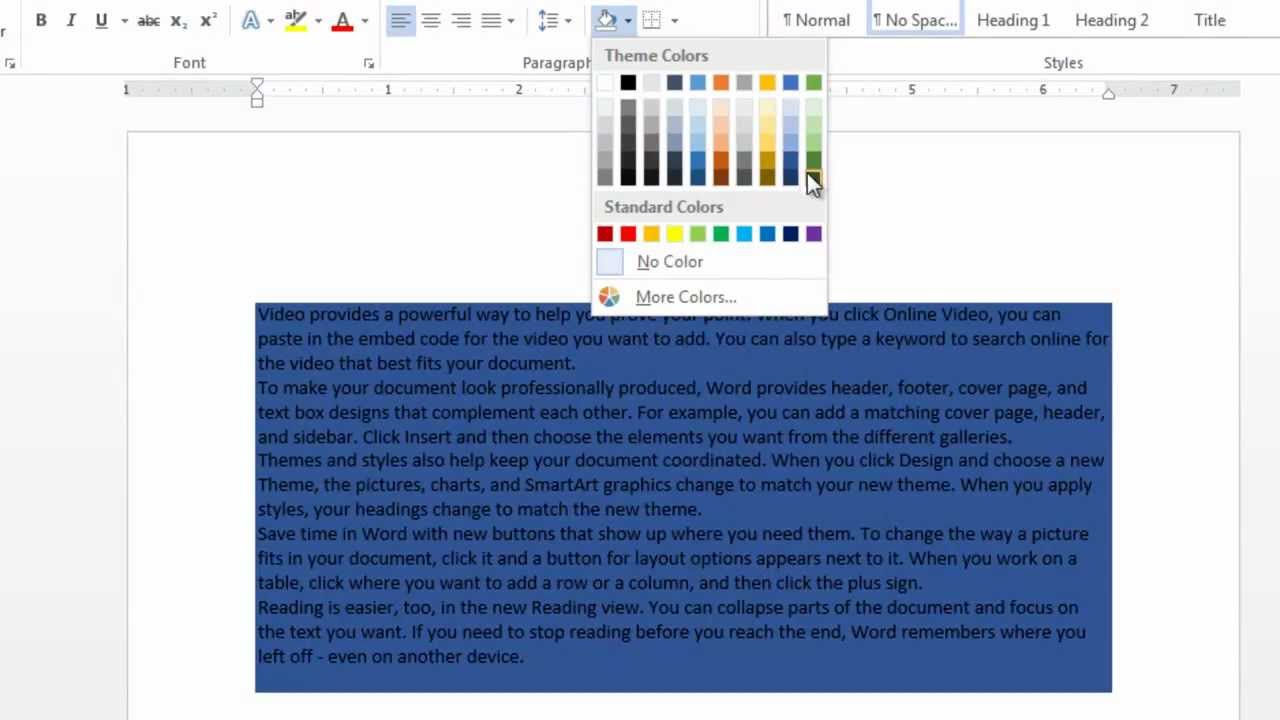Apply text highlight color
Screen dimensions: 1280x720
(x=295, y=20)
